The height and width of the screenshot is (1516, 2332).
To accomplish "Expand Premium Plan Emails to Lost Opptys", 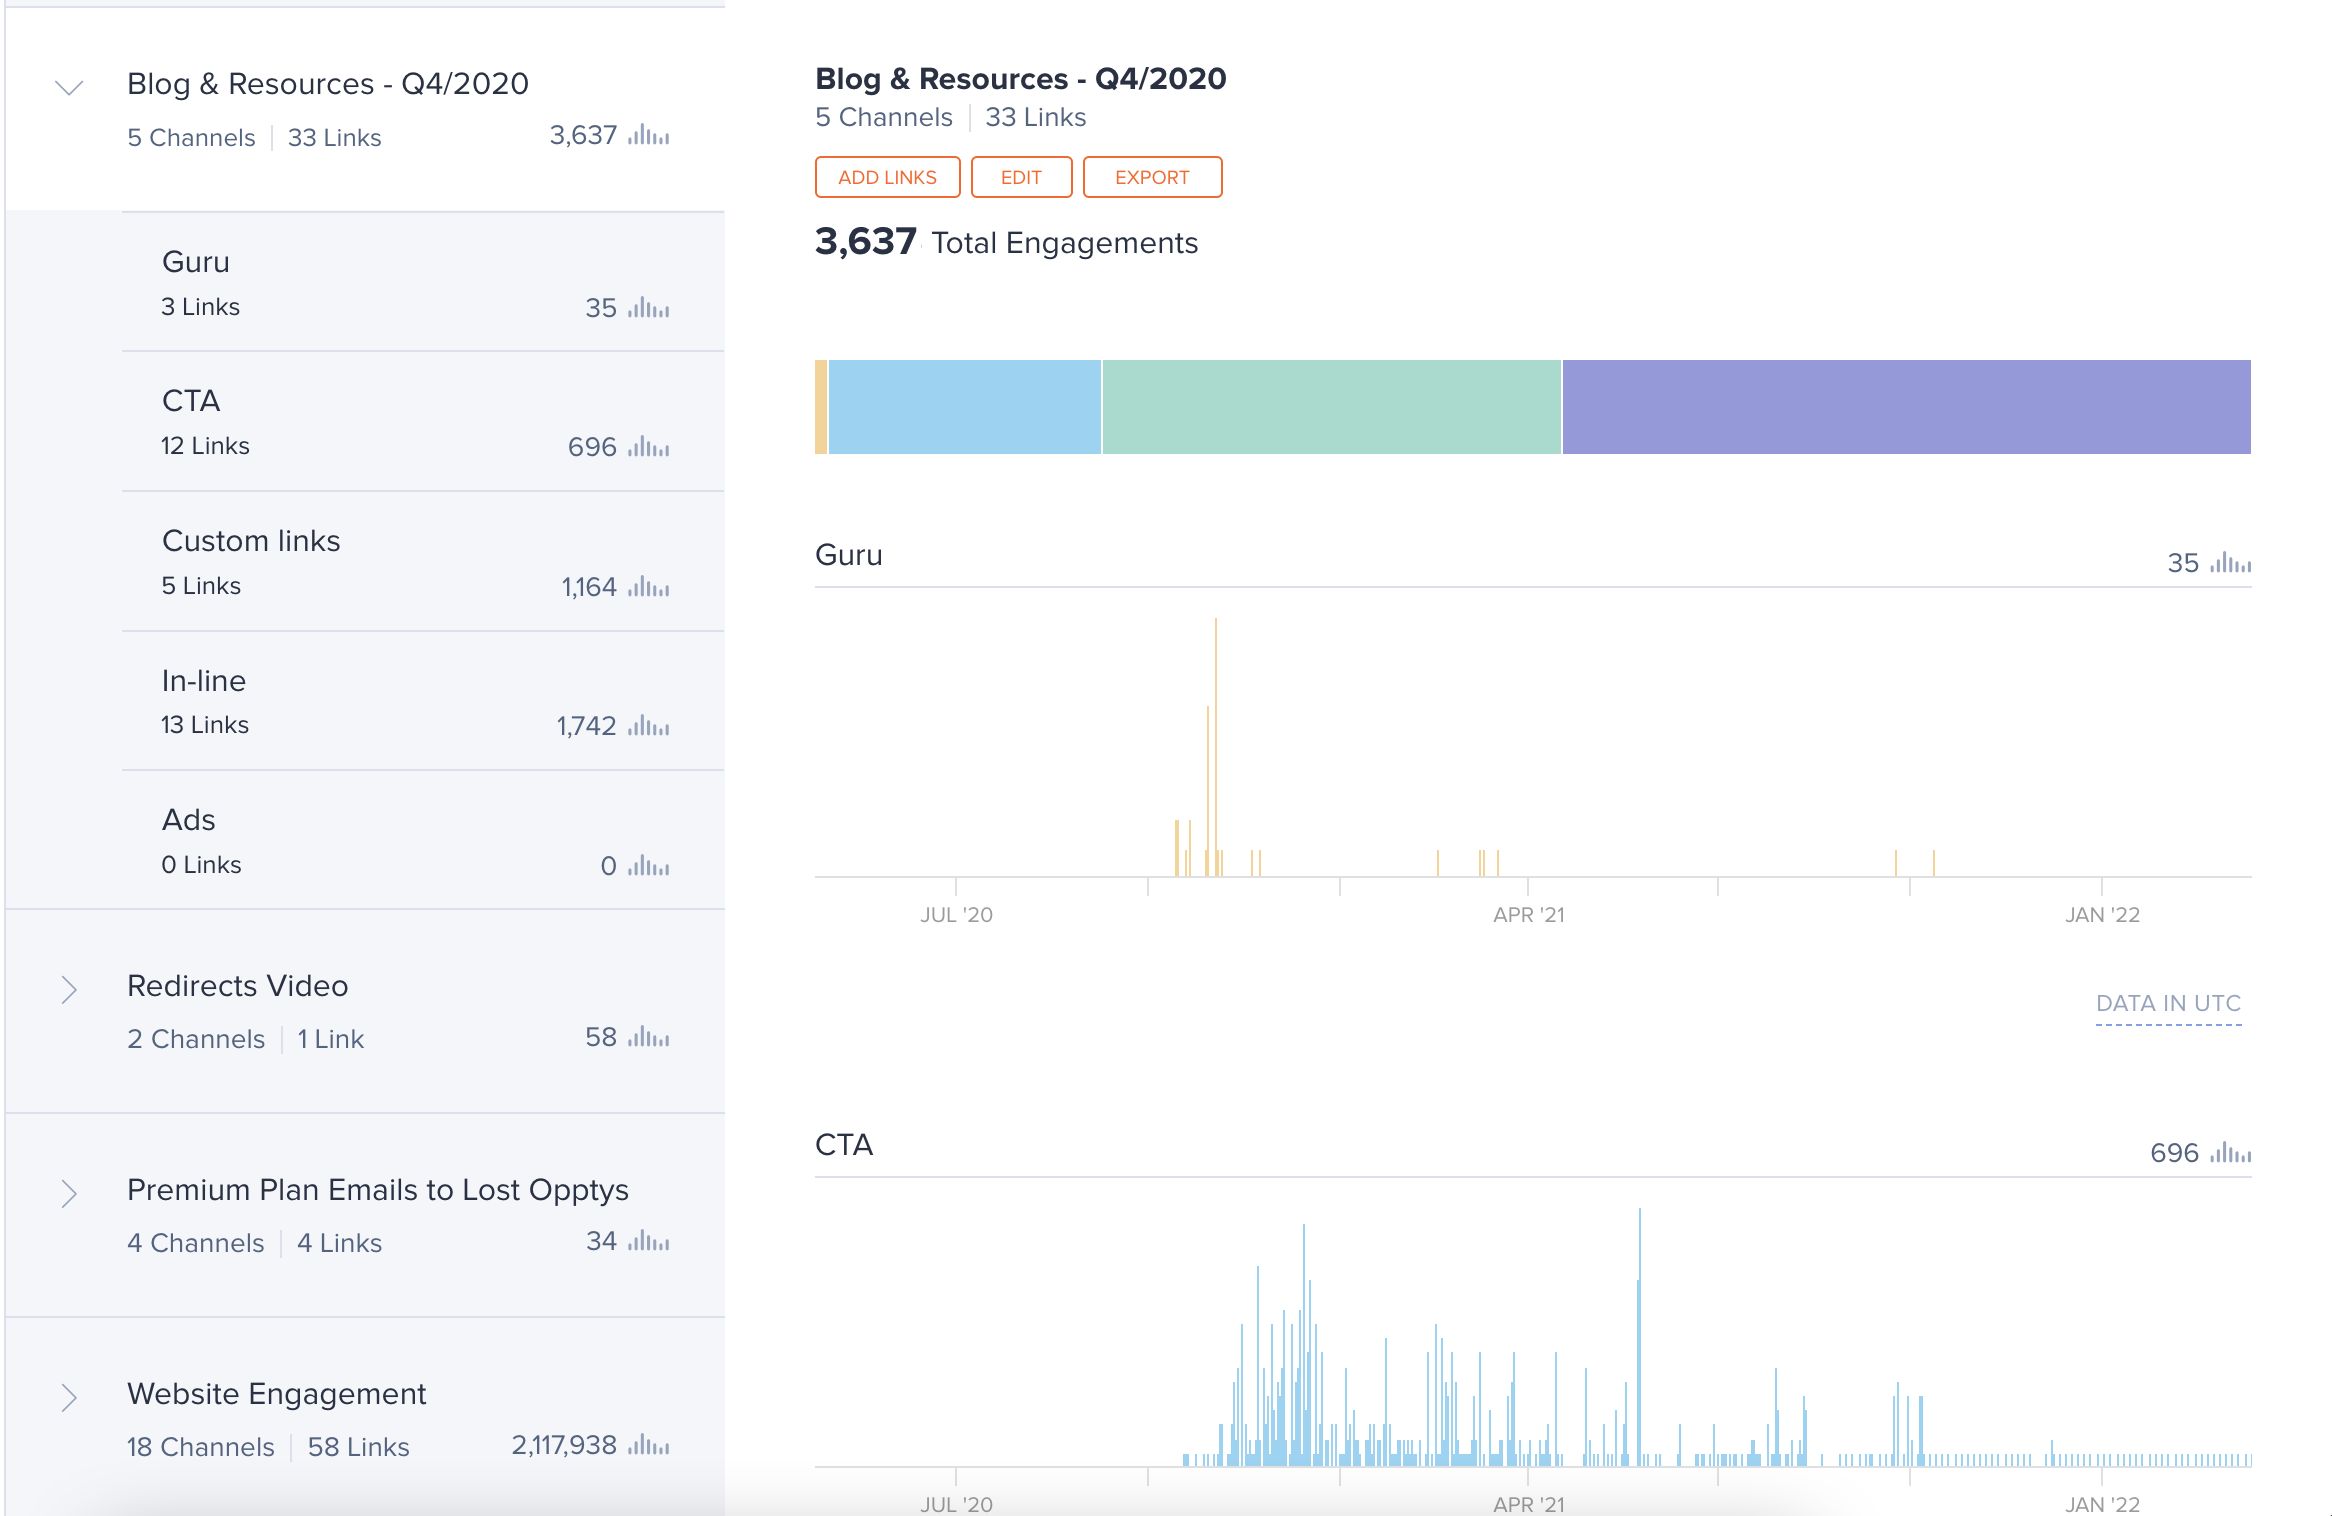I will [x=68, y=1194].
